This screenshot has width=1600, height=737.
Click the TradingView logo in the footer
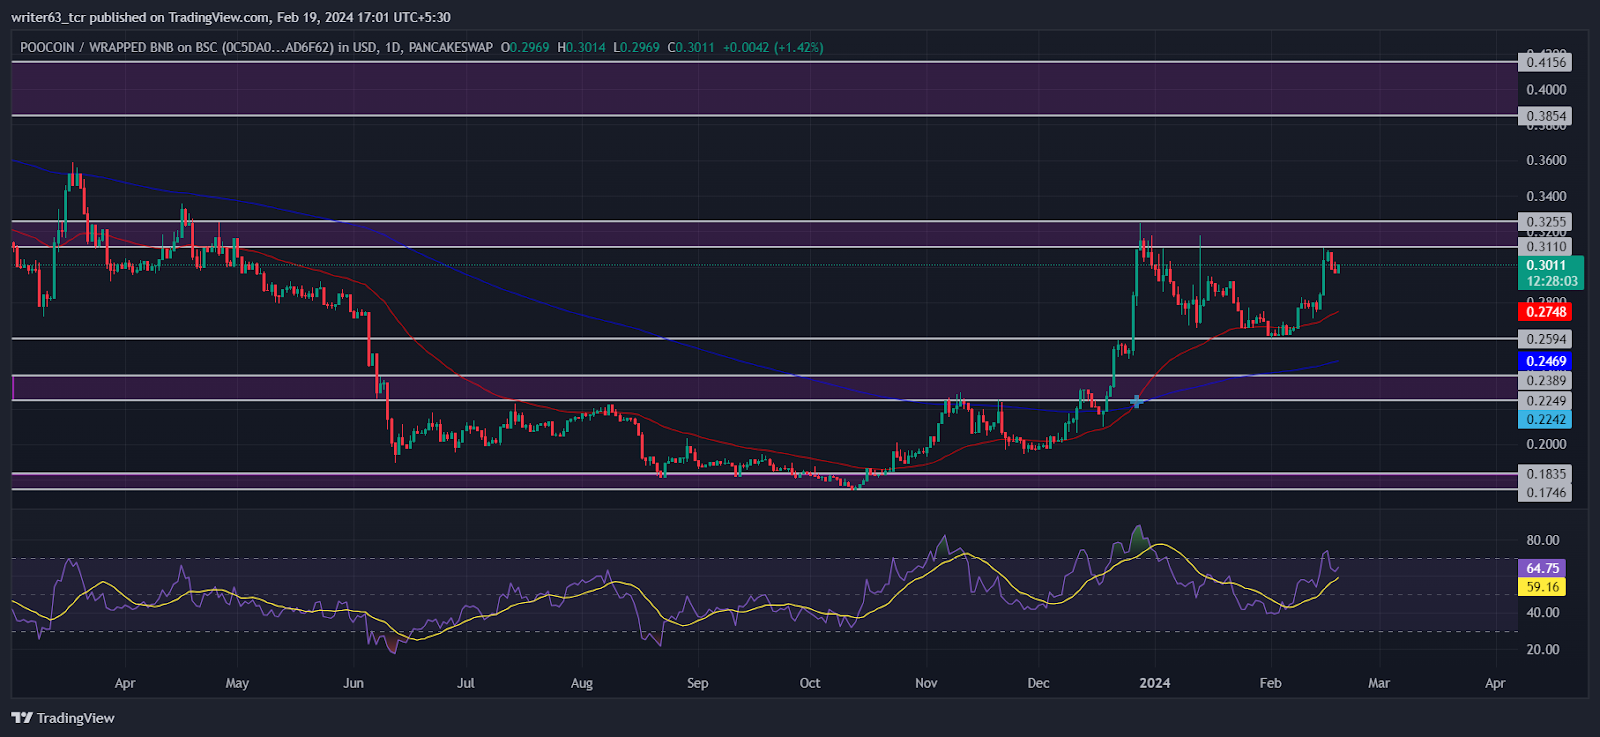pyautogui.click(x=63, y=718)
